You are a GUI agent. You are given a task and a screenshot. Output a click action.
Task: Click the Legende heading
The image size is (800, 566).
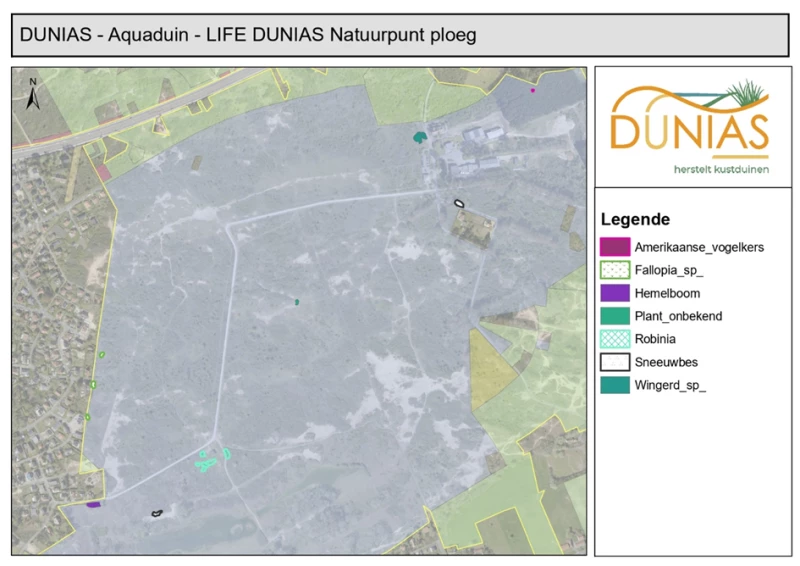pyautogui.click(x=635, y=219)
